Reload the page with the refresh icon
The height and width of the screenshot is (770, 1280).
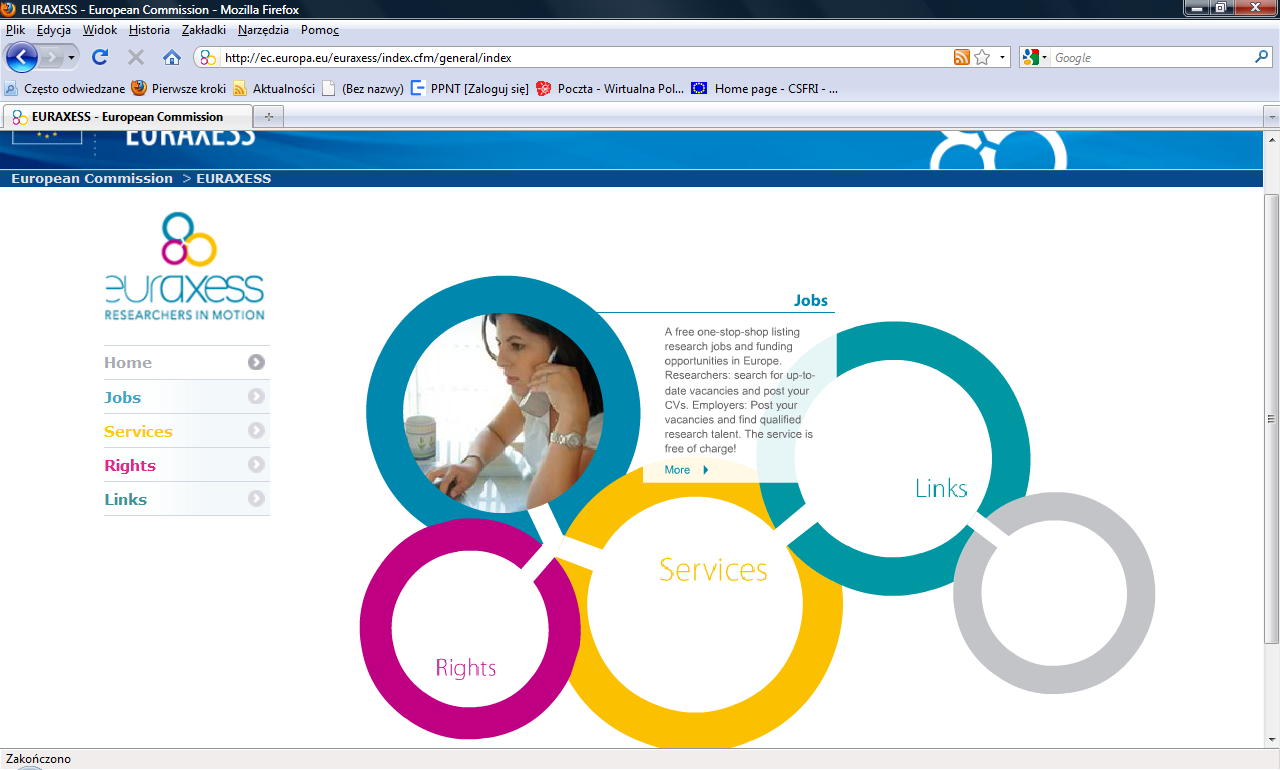[x=100, y=57]
